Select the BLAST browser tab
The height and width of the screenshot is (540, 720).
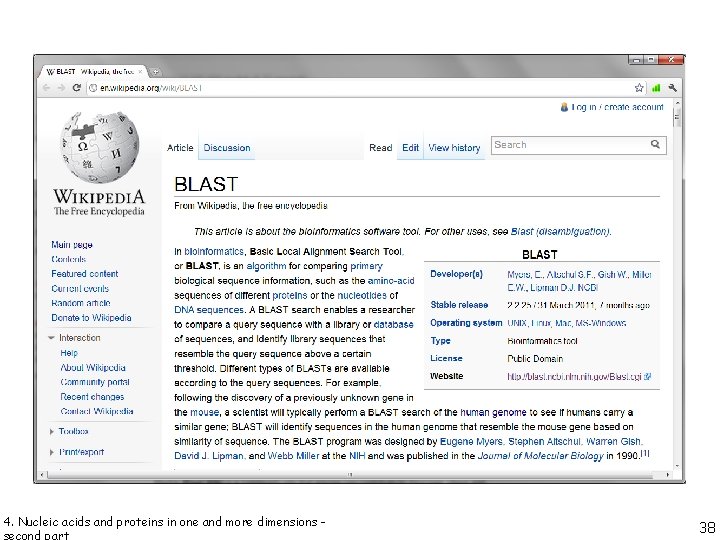point(92,72)
